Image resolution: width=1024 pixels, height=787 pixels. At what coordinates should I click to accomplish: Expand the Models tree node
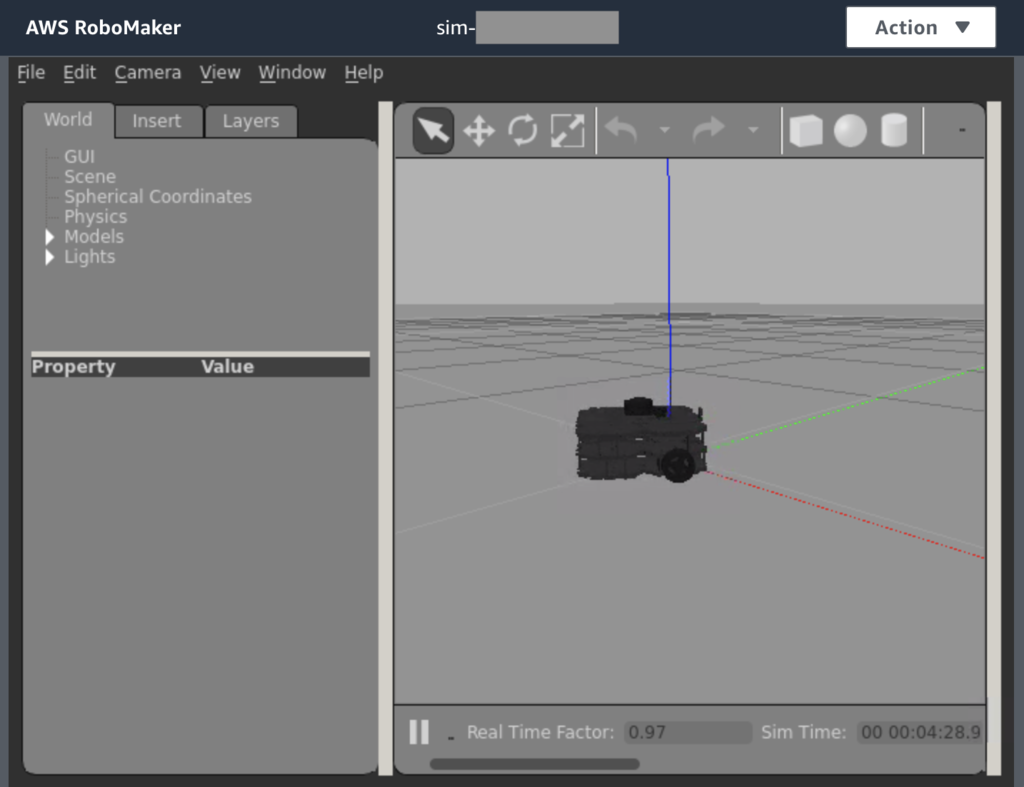click(50, 237)
